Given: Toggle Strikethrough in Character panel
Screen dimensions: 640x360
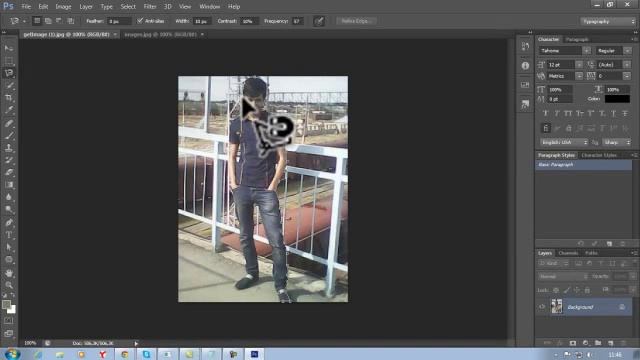Looking at the screenshot, I should (625, 113).
